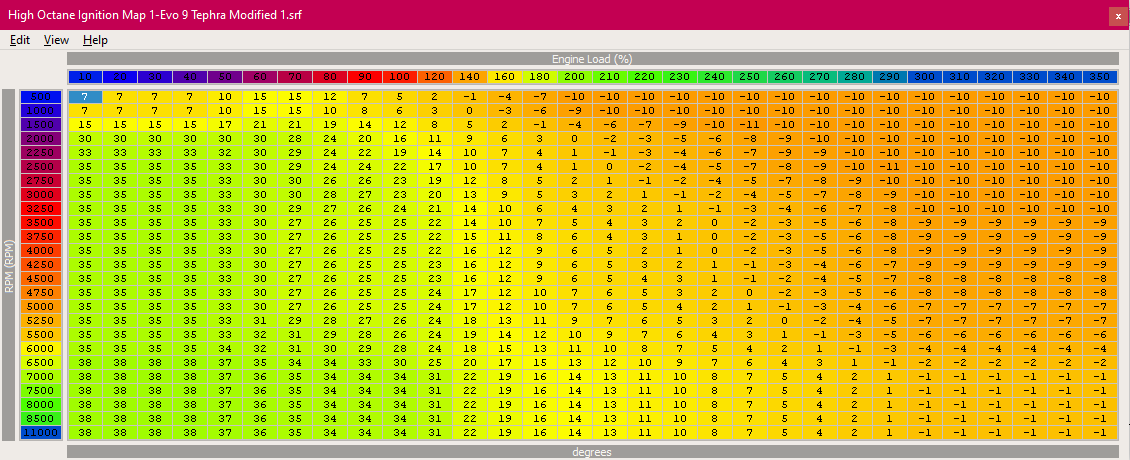1130x460 pixels.
Task: Select the 10% engine load column header
Action: click(85, 77)
